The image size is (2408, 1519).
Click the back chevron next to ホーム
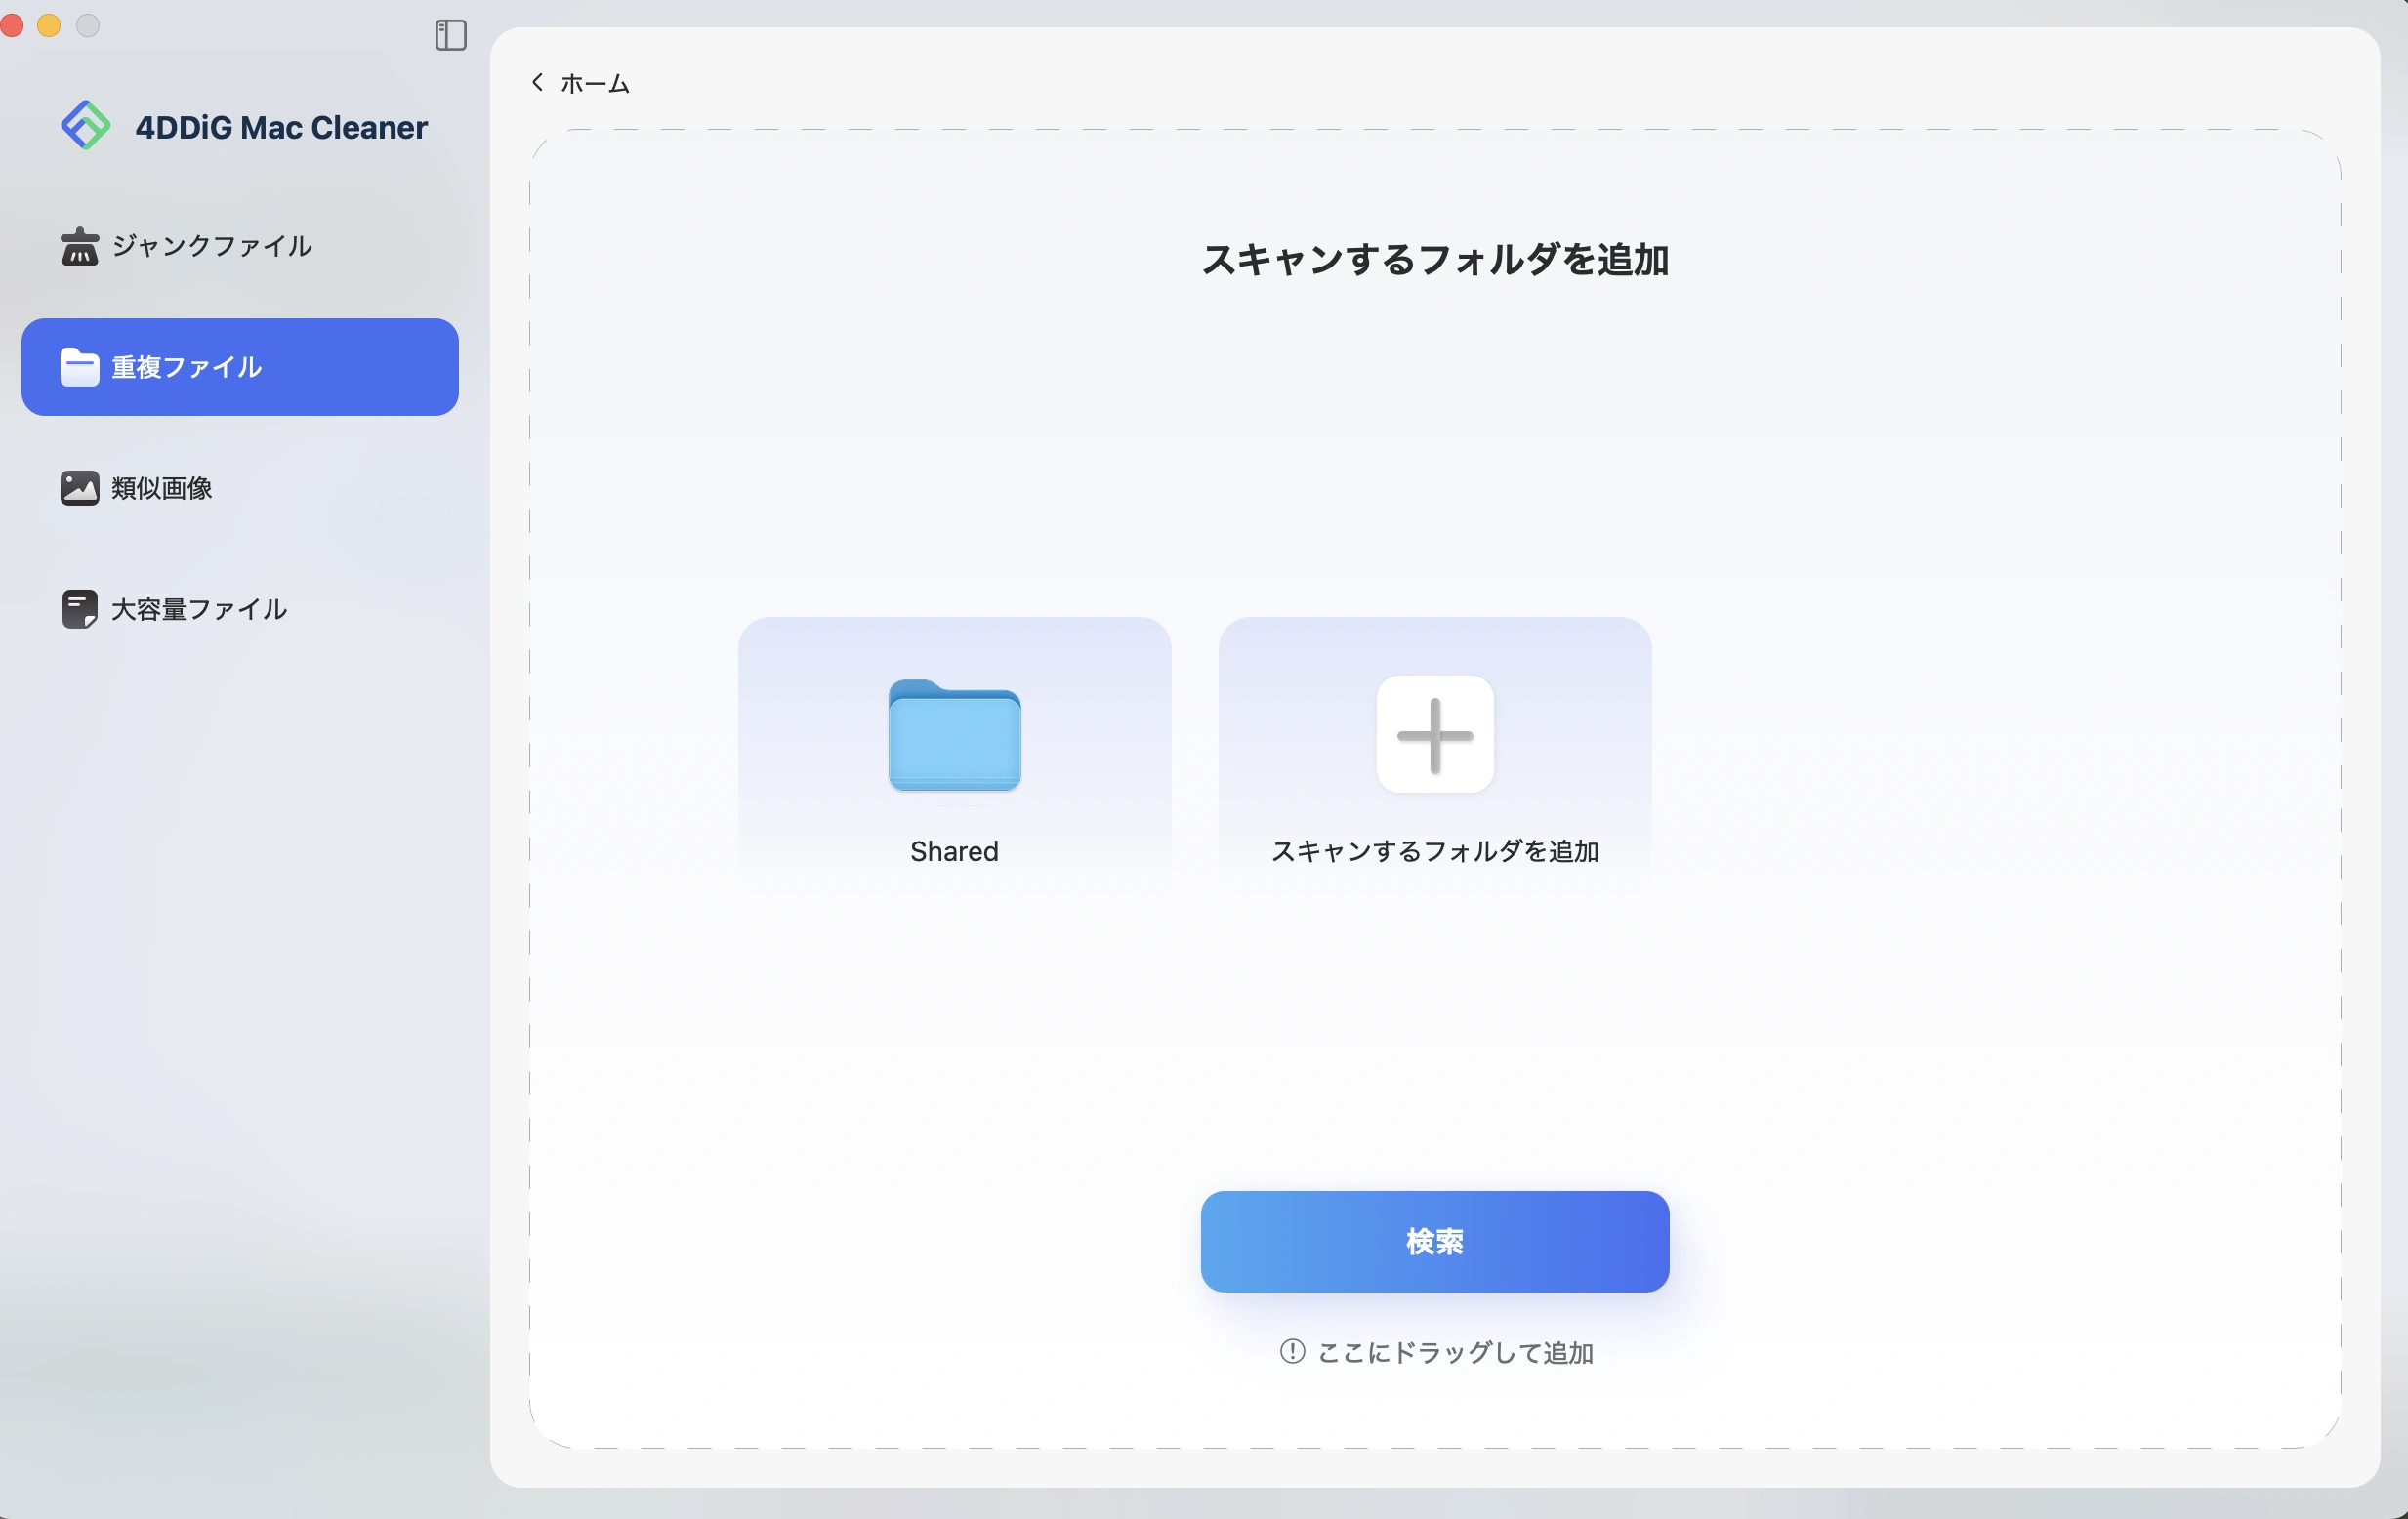pyautogui.click(x=538, y=82)
